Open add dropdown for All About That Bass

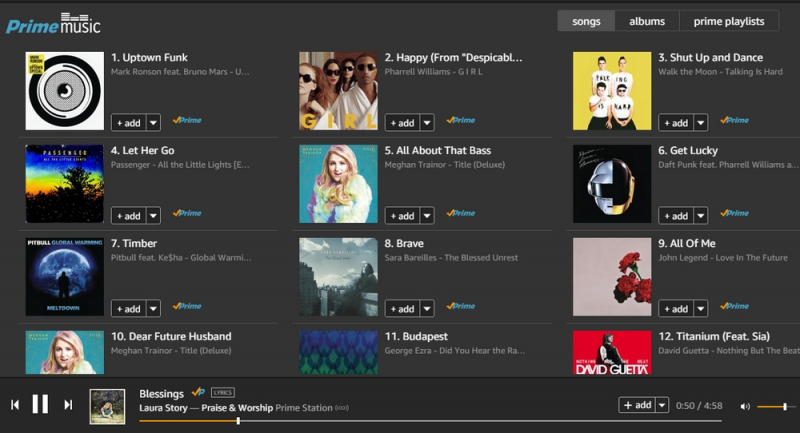[x=427, y=215]
